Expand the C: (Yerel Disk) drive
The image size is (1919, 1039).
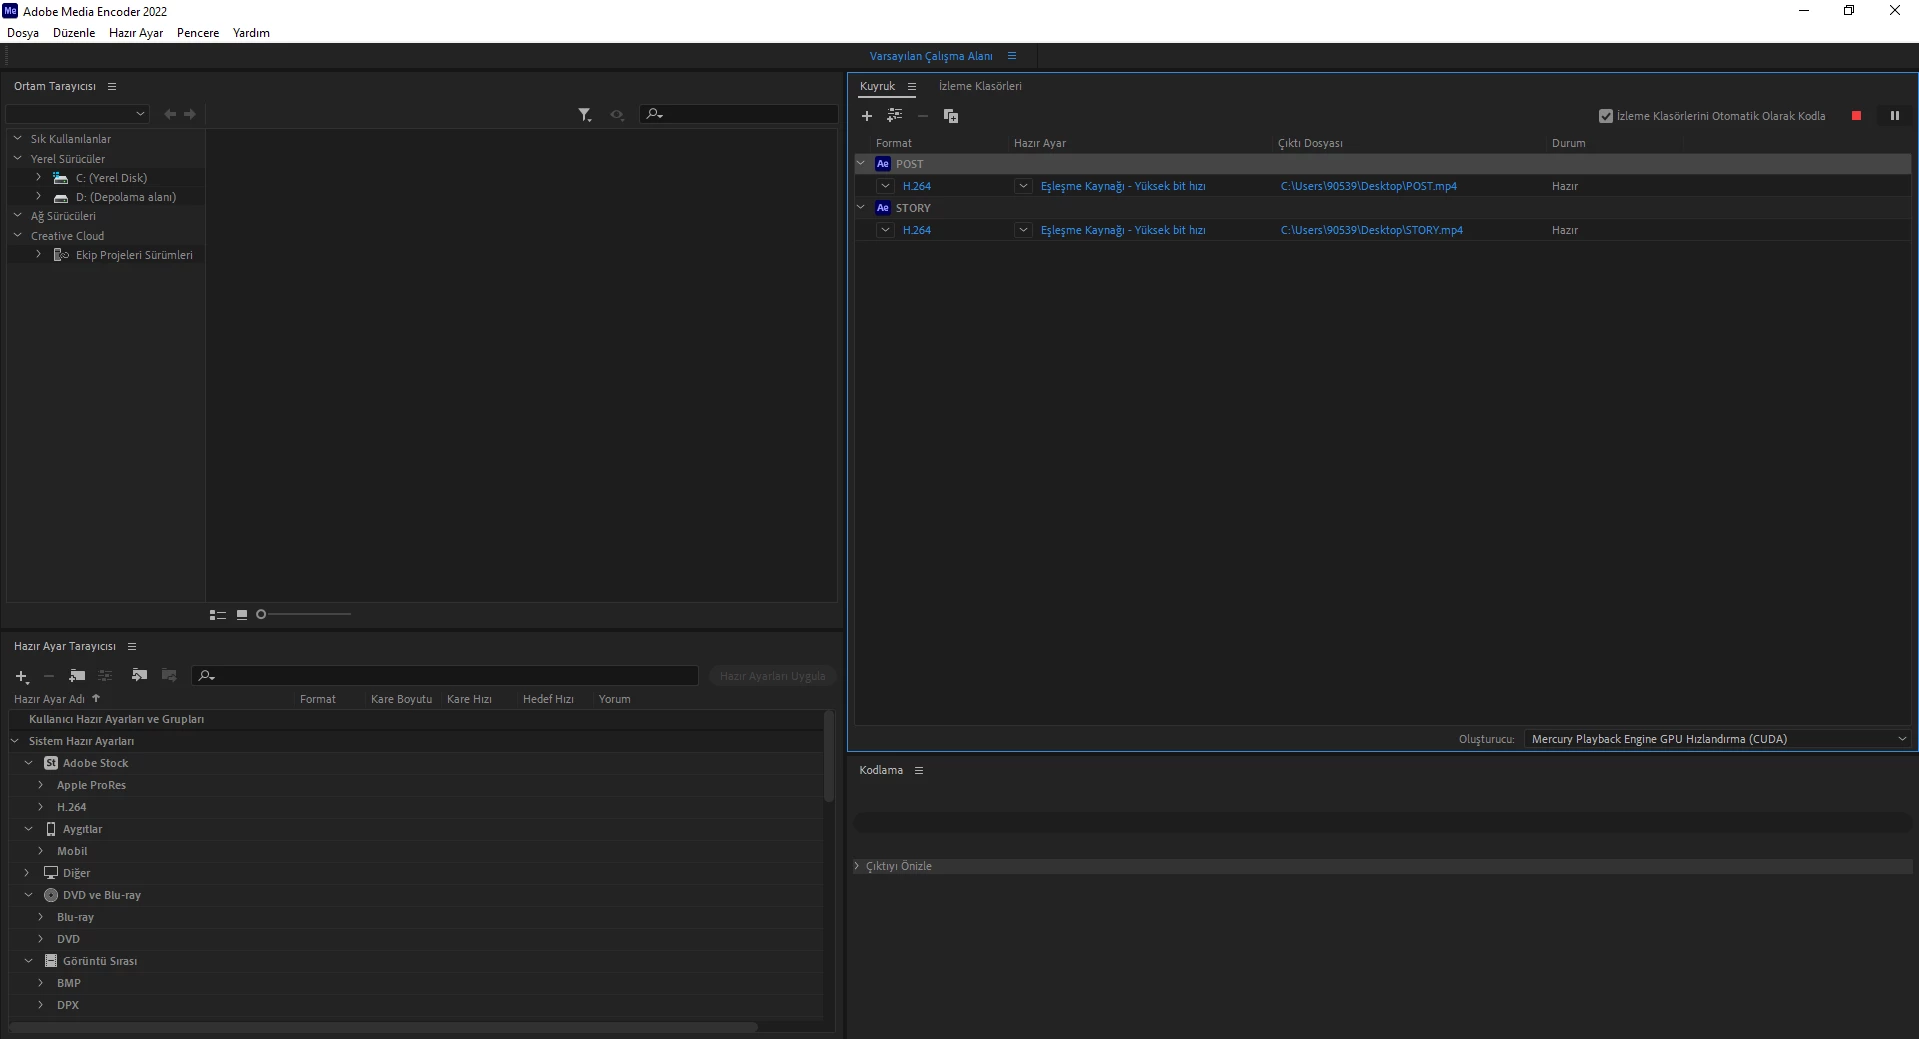[39, 177]
